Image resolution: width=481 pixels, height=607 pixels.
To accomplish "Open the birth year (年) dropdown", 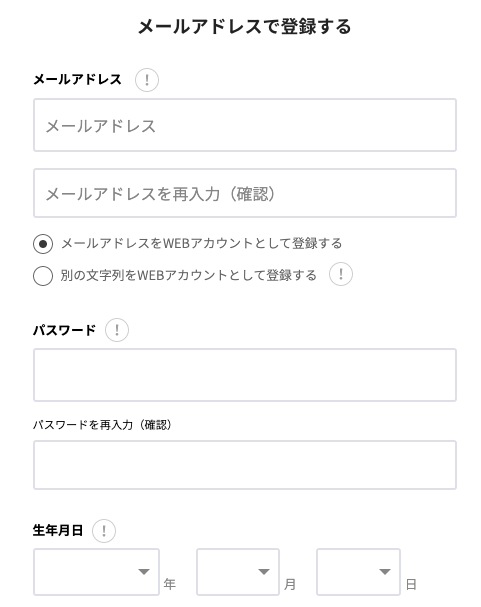I will click(x=96, y=572).
